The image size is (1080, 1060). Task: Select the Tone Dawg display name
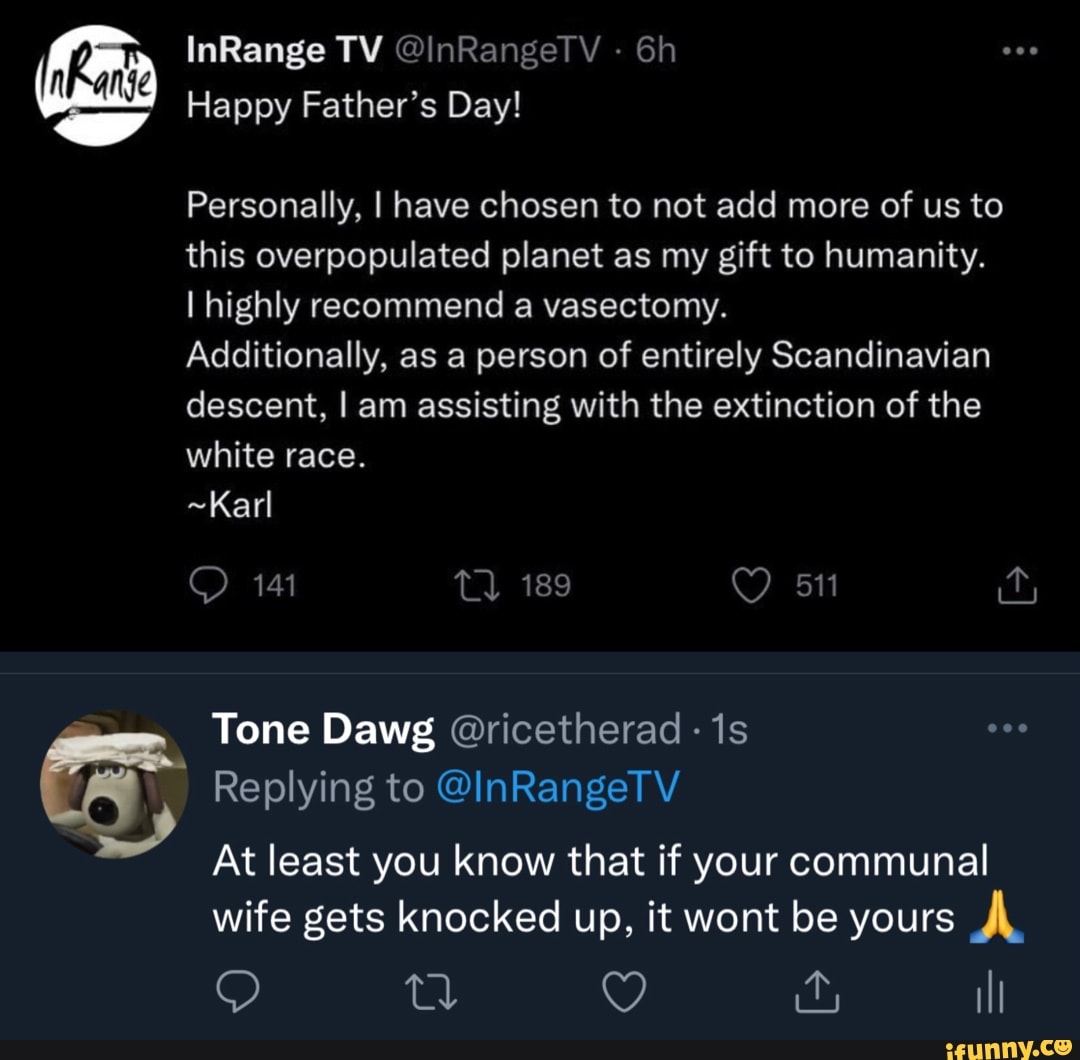(x=322, y=728)
